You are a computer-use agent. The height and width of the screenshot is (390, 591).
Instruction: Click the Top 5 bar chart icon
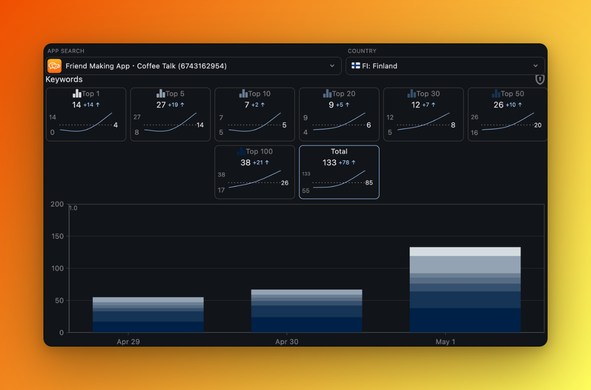161,93
